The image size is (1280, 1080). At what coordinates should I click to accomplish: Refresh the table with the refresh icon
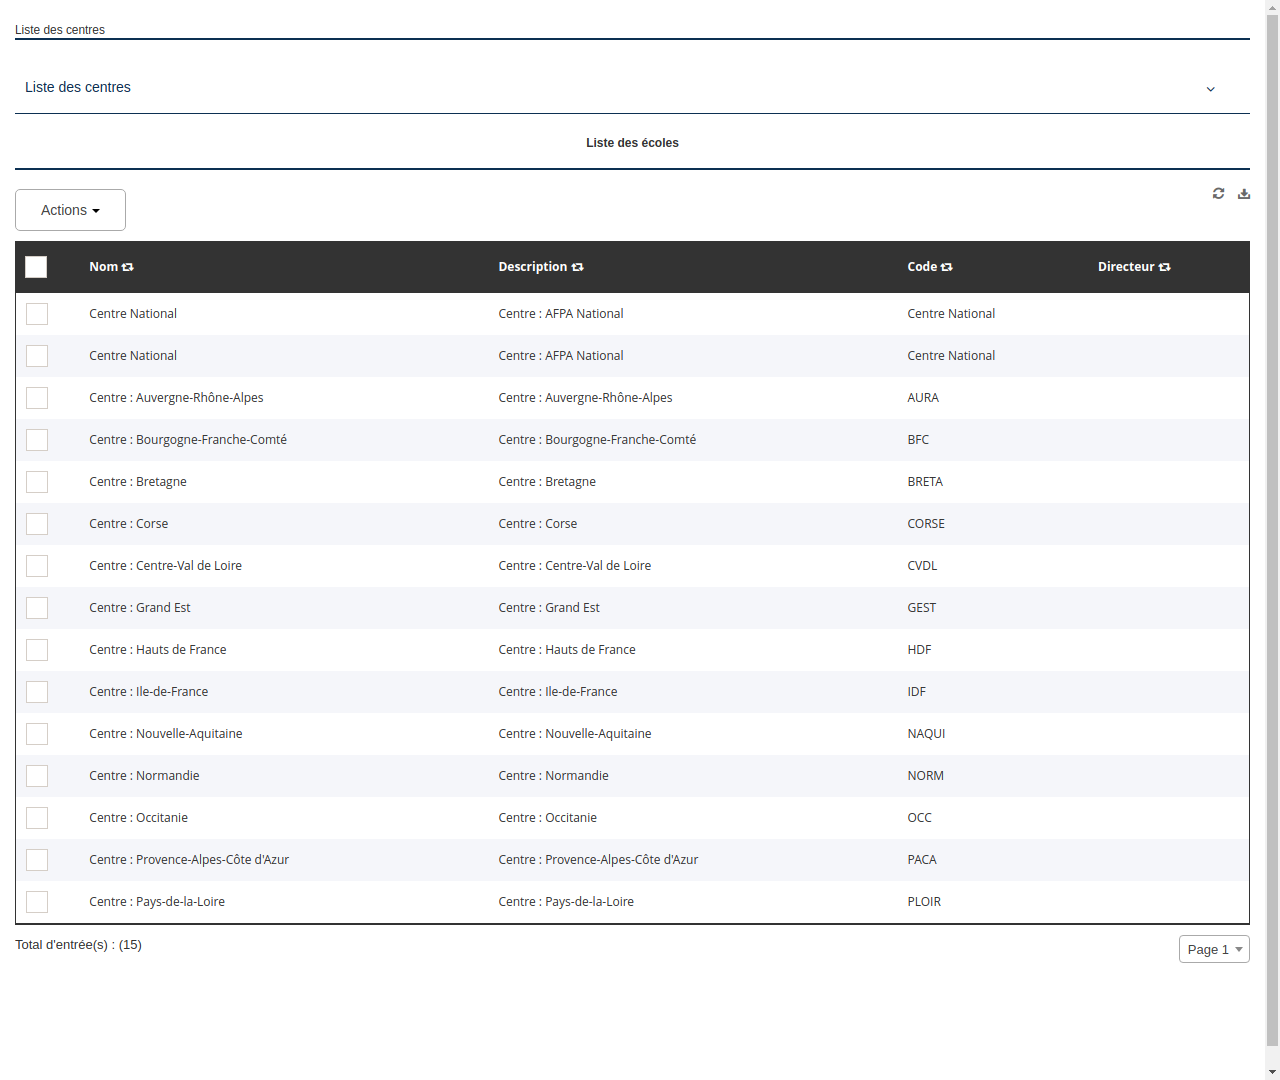coord(1218,193)
